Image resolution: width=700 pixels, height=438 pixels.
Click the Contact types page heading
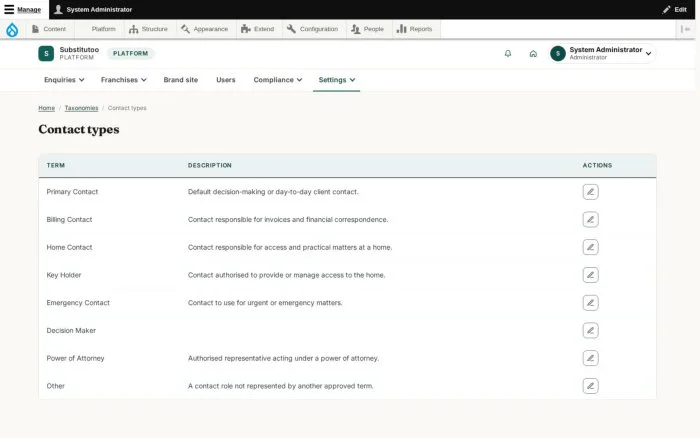pos(79,129)
